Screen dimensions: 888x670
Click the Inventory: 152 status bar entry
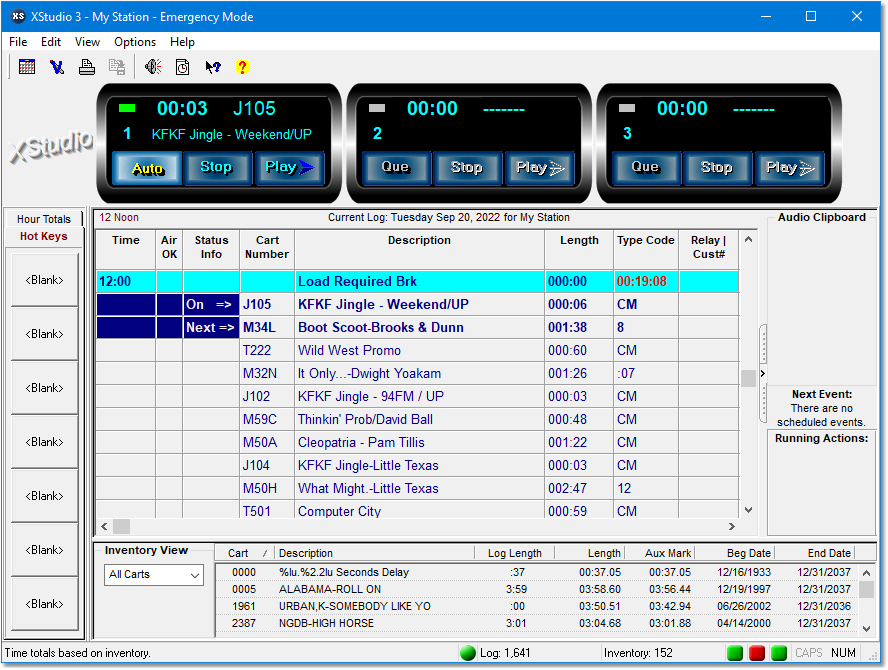(x=638, y=653)
